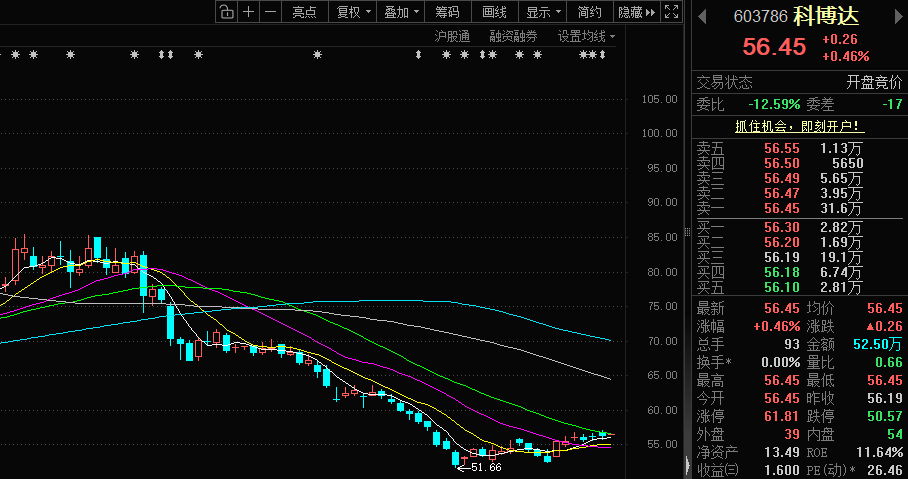Open the 抓住机会，即刻开户 account link
The width and height of the screenshot is (908, 479).
point(799,127)
